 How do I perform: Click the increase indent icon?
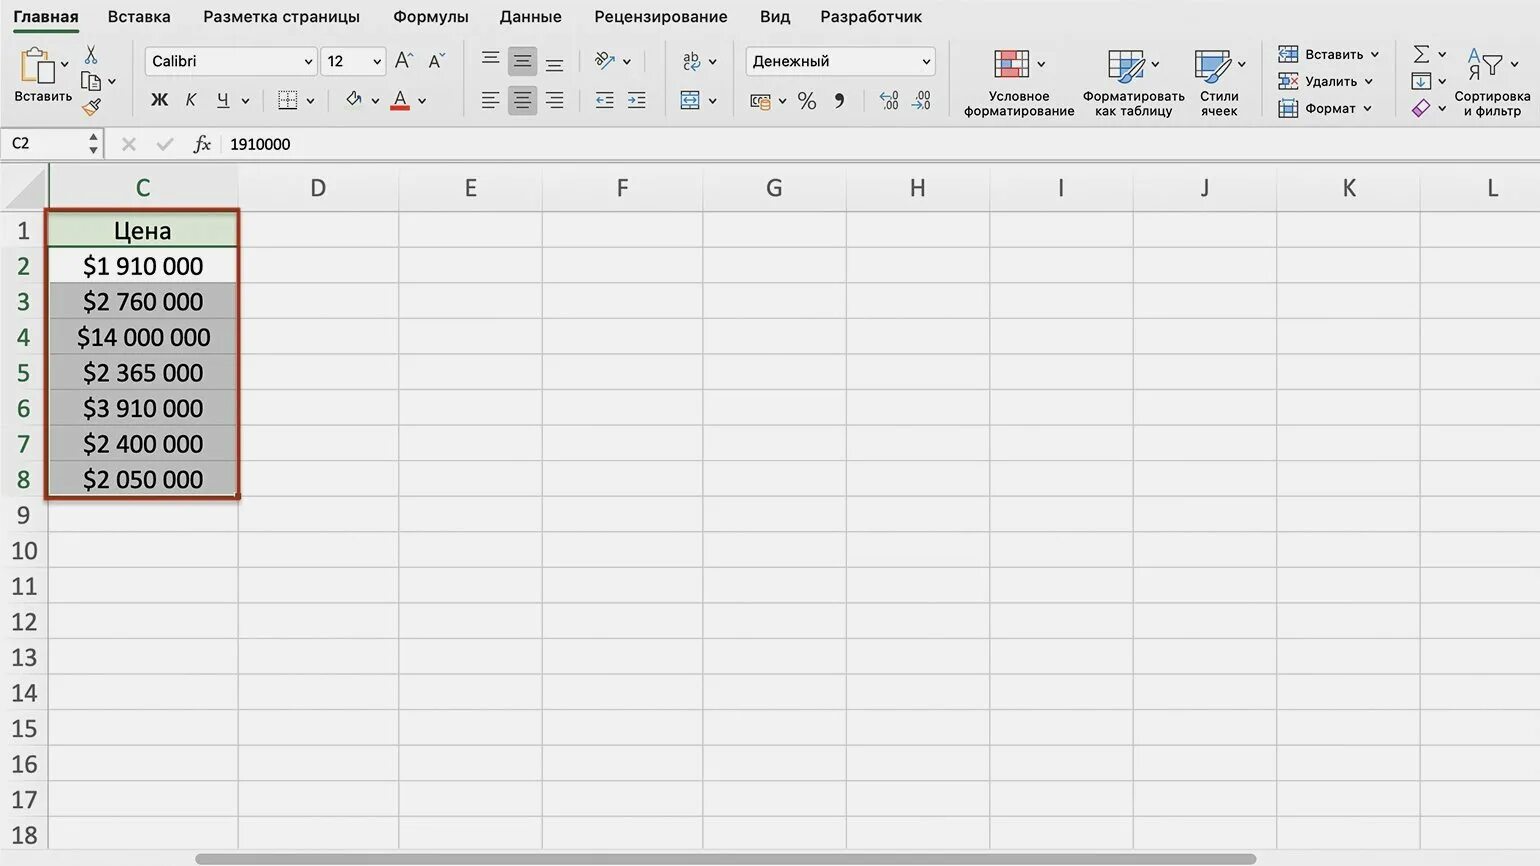pyautogui.click(x=636, y=100)
